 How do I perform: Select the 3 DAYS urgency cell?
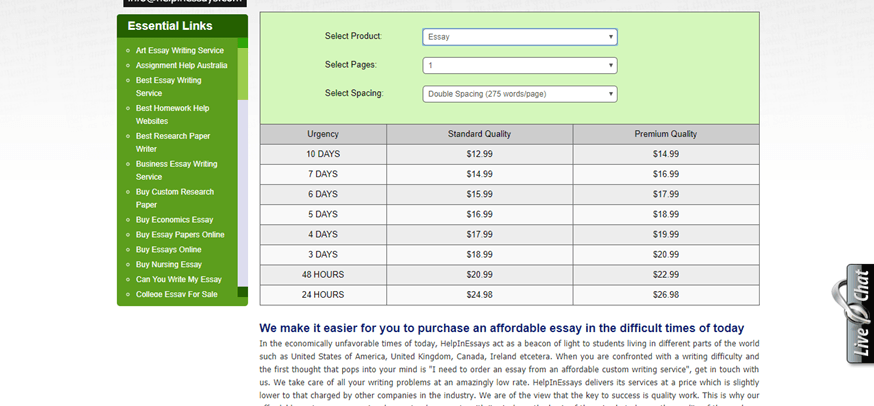[323, 255]
